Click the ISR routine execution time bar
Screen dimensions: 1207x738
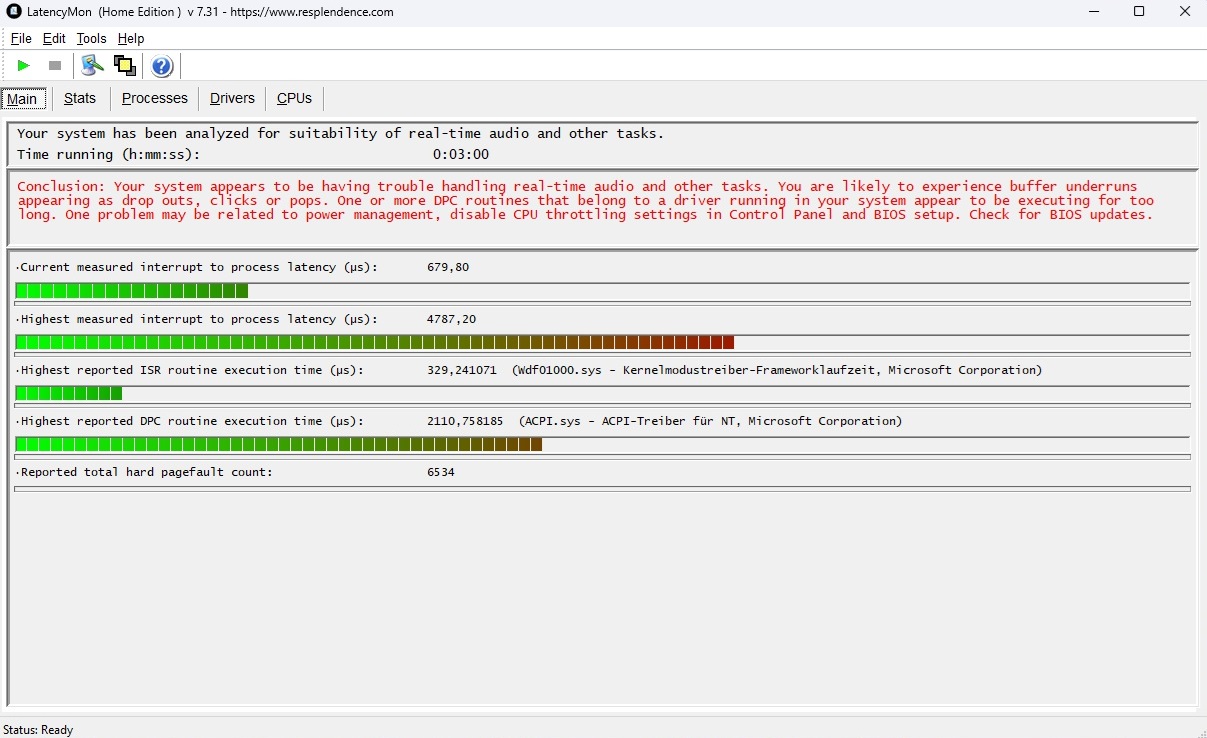pos(69,393)
